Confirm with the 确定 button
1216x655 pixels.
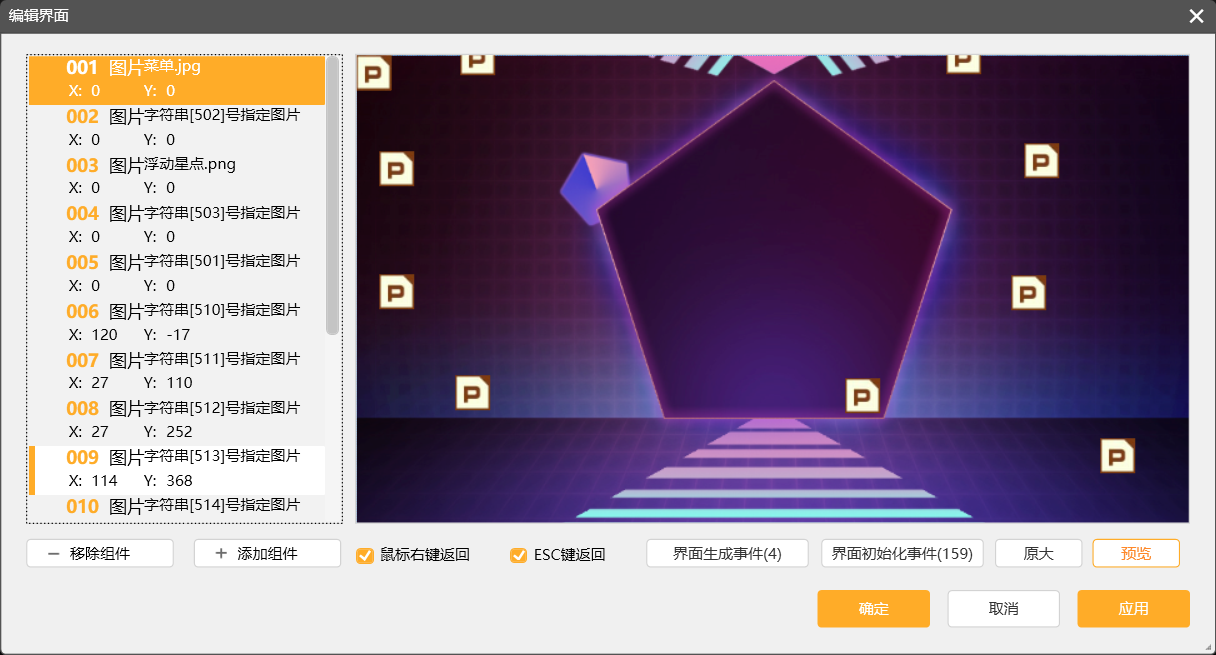tap(873, 609)
